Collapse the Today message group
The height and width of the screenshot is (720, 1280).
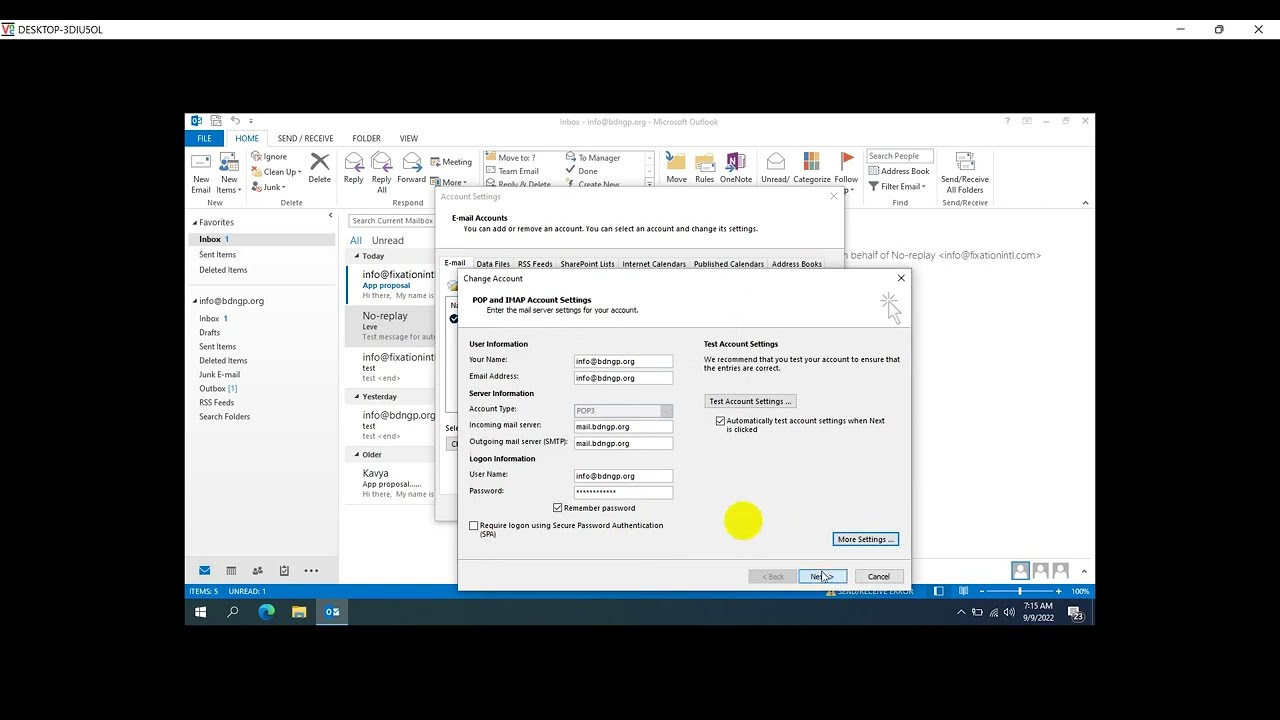point(357,256)
